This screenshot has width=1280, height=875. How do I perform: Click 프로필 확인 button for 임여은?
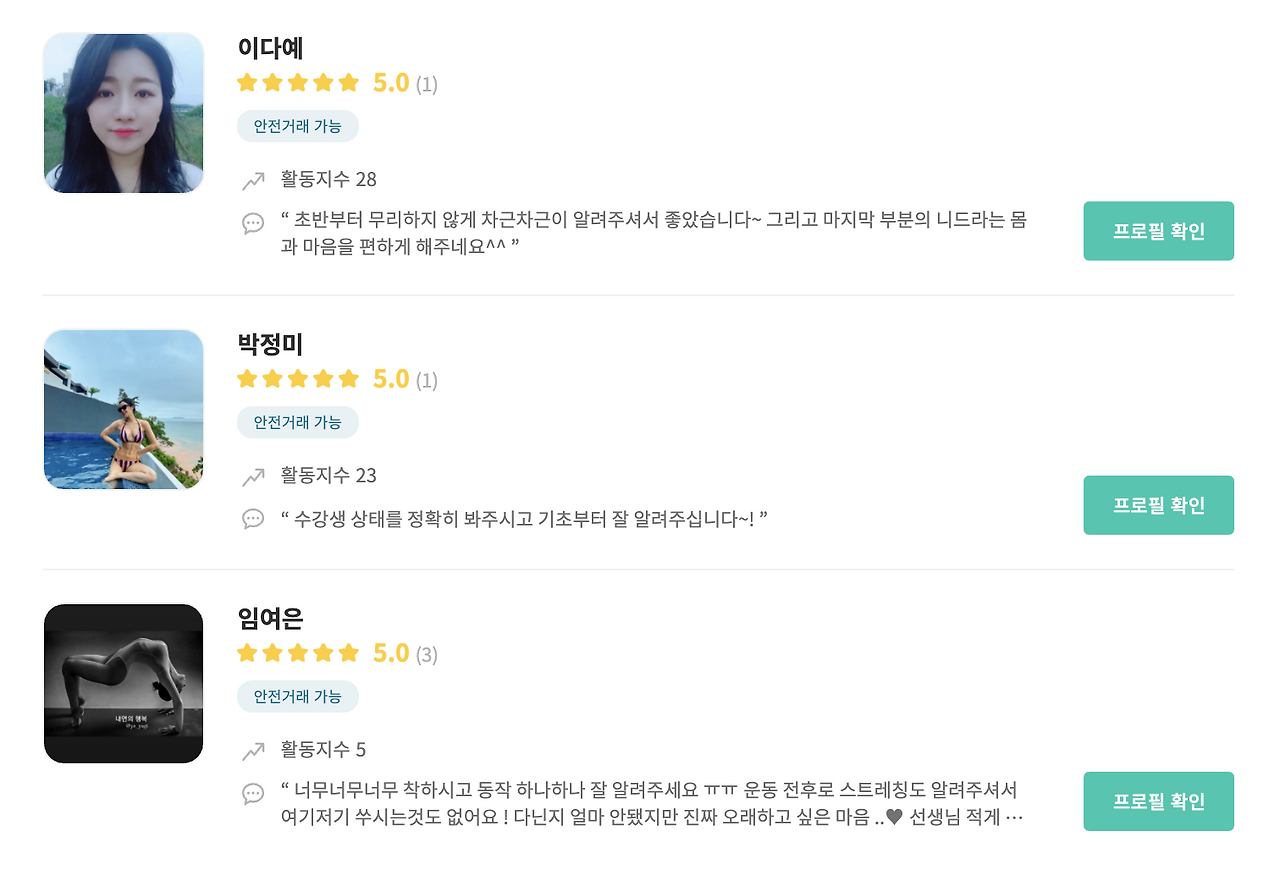click(1158, 801)
